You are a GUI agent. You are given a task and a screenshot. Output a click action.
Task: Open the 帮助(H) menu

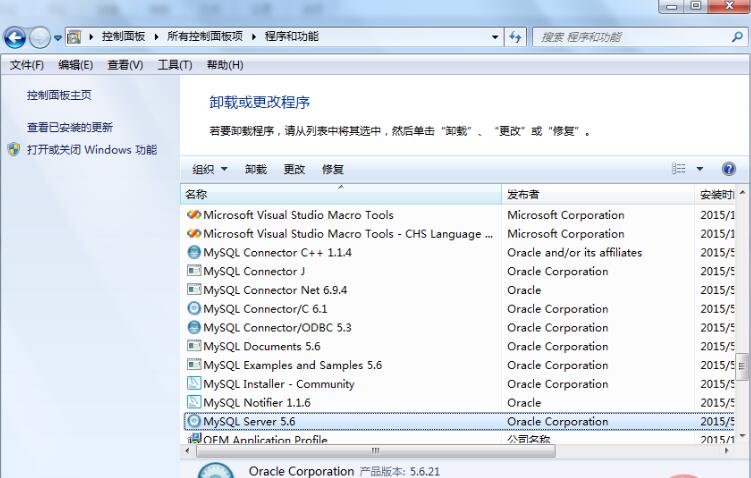(225, 65)
